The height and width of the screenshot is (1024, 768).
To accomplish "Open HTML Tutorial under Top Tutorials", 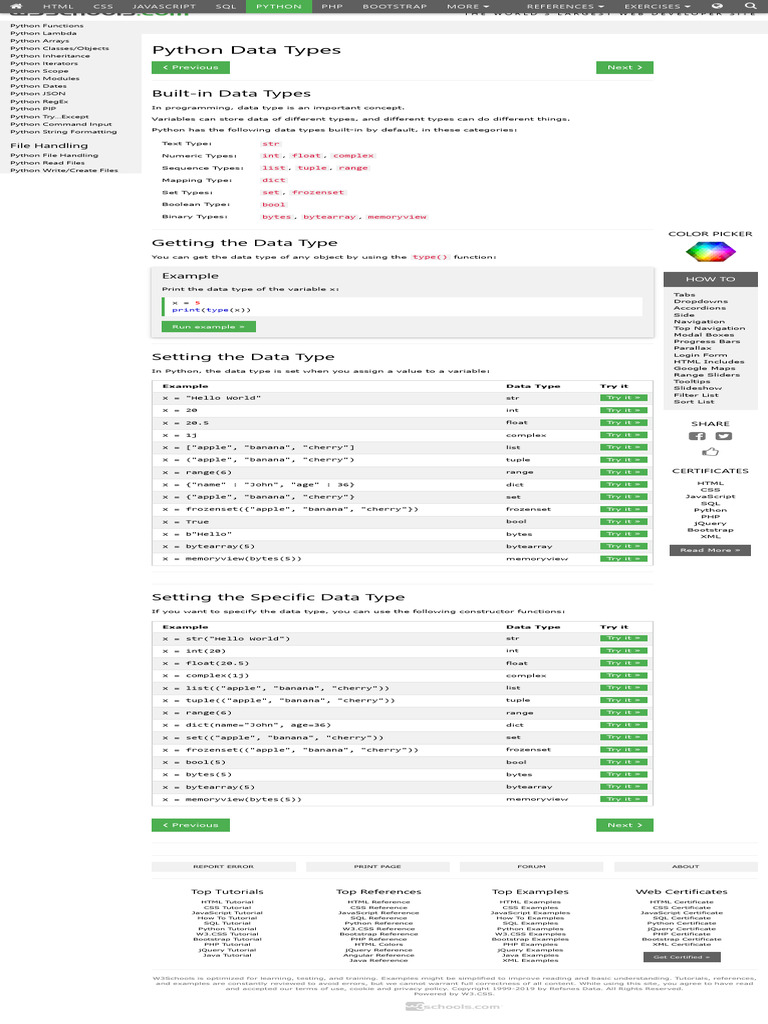I will pyautogui.click(x=227, y=902).
